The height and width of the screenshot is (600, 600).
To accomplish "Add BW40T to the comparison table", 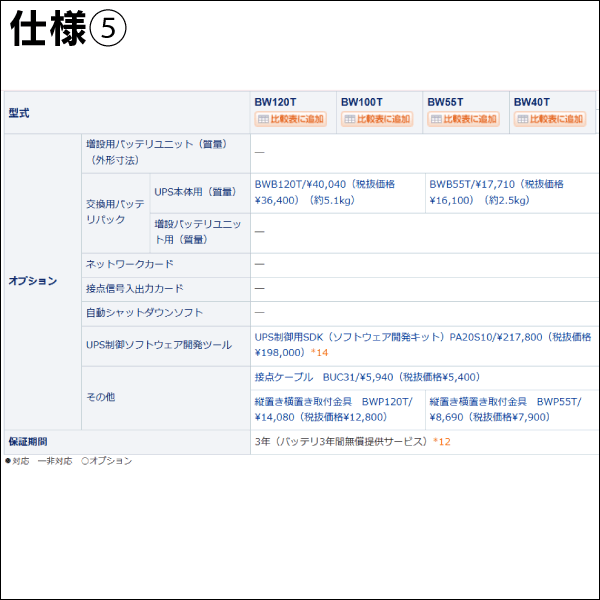I will pos(550,119).
